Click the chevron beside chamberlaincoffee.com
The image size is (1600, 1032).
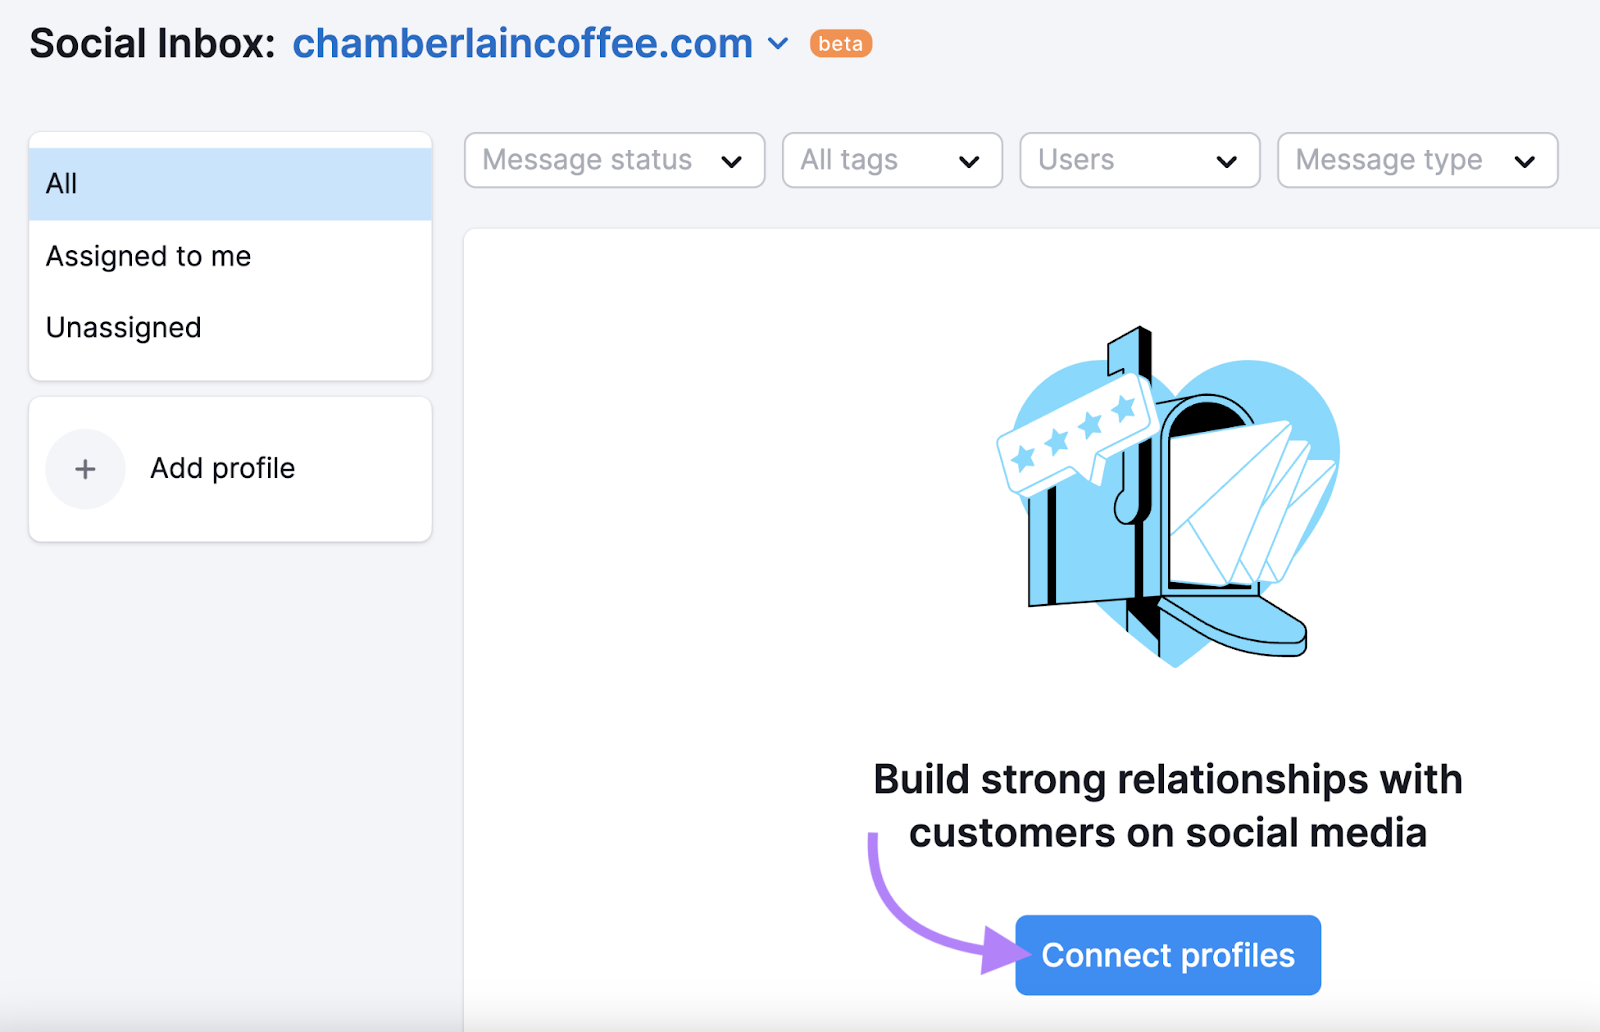777,45
